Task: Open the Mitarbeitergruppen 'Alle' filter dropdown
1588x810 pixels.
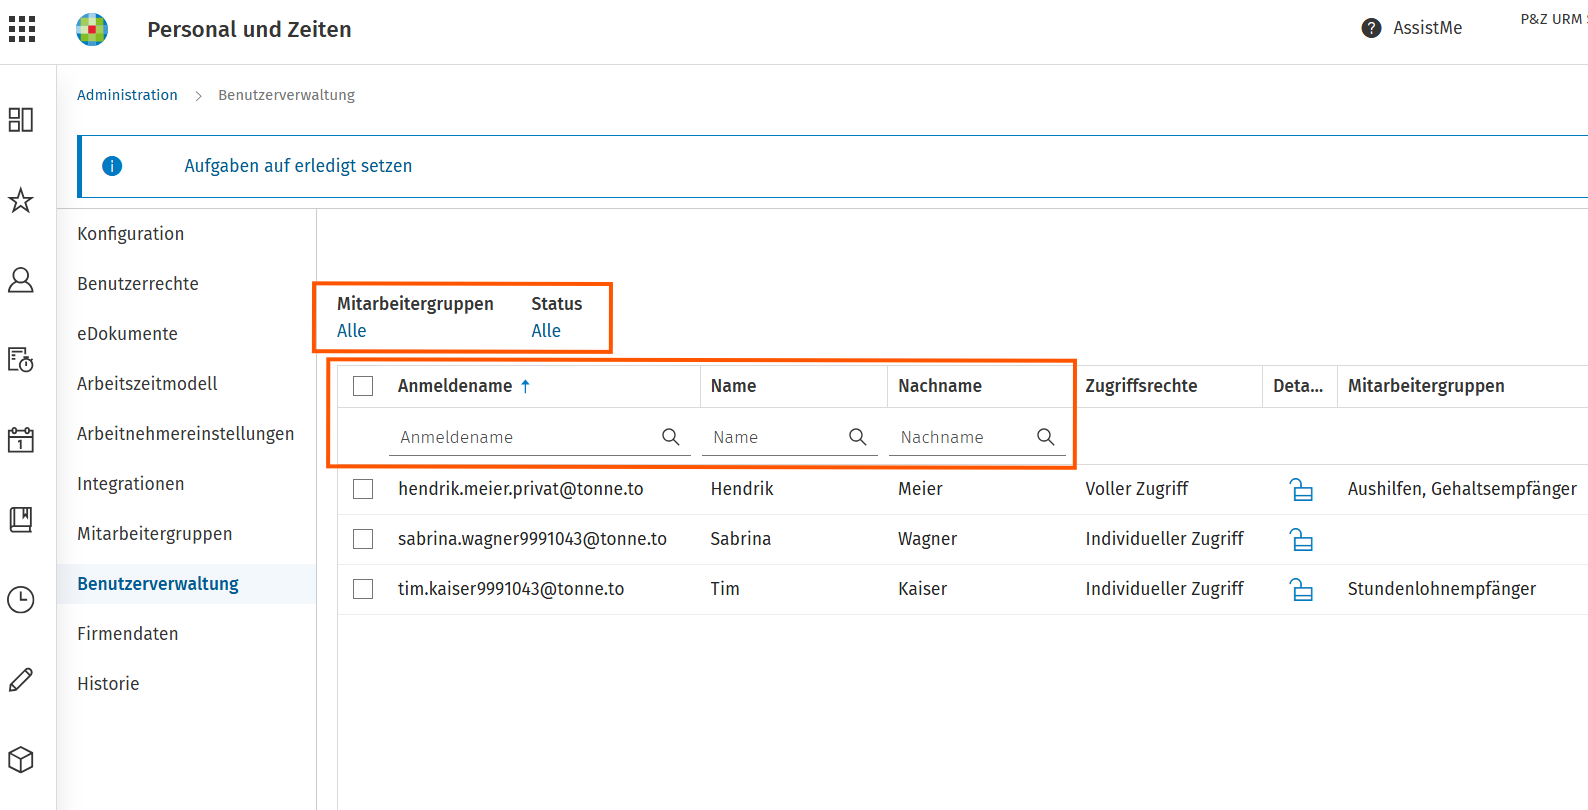Action: (352, 331)
